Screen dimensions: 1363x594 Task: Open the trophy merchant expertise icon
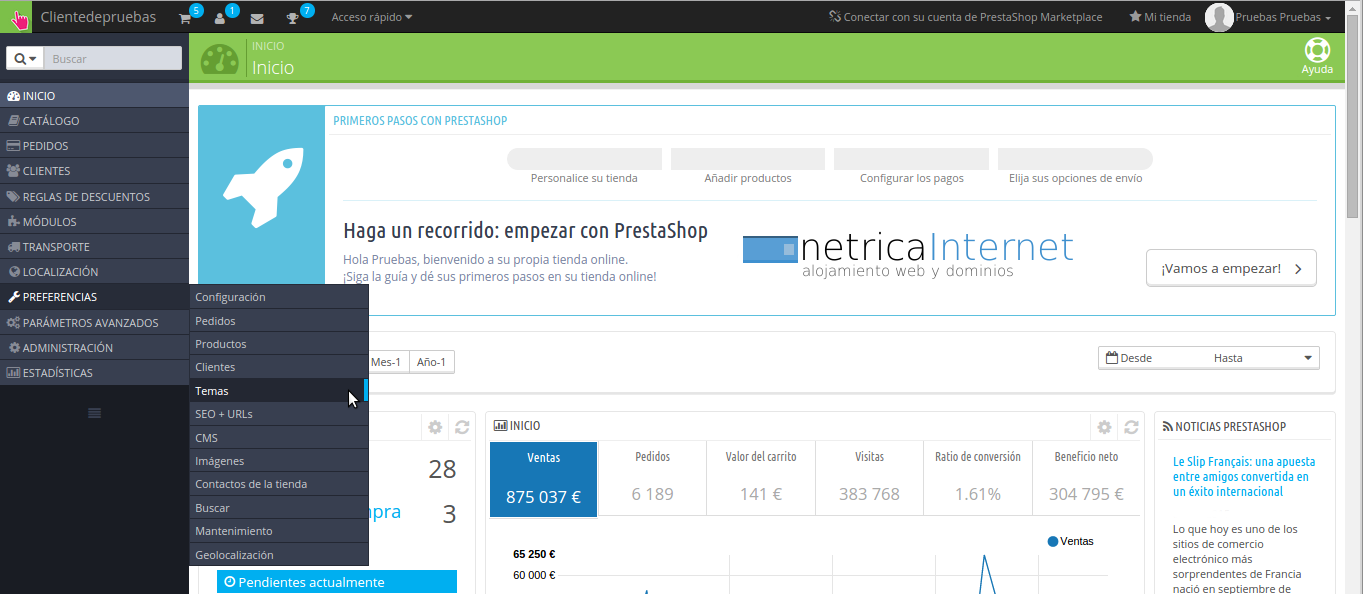(292, 18)
